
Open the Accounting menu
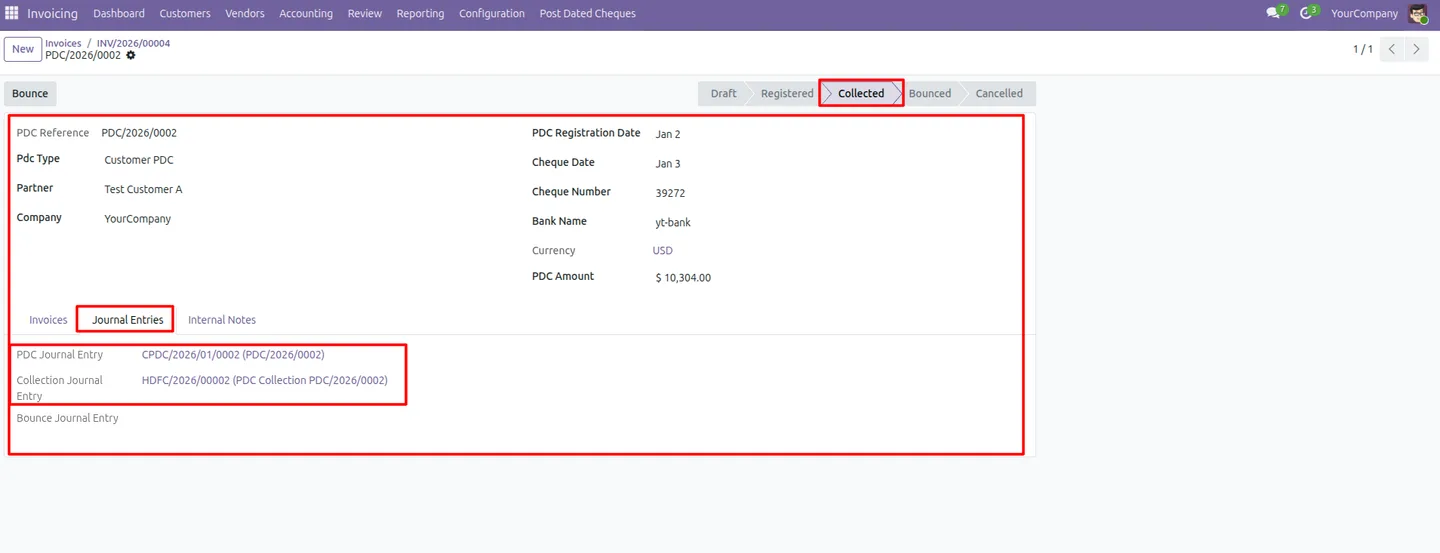click(x=306, y=13)
